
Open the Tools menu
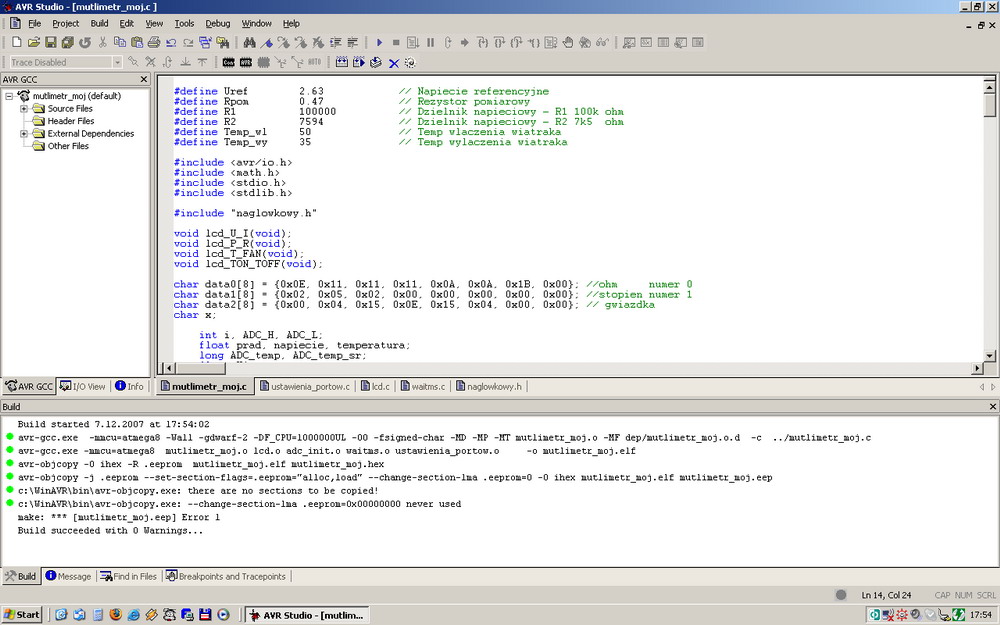click(x=184, y=24)
